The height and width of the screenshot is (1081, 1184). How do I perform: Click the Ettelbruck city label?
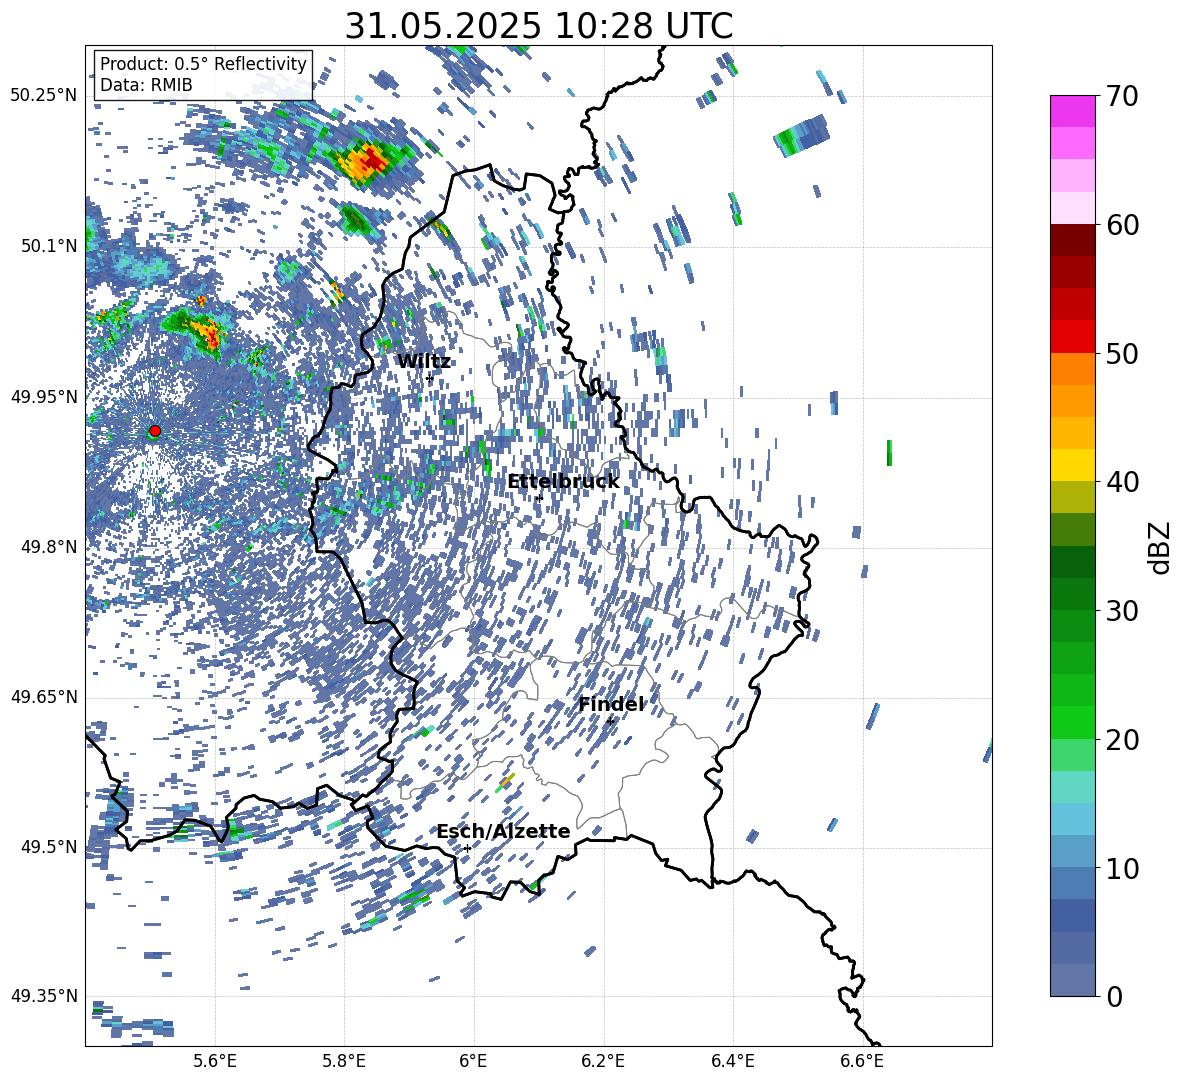(563, 482)
